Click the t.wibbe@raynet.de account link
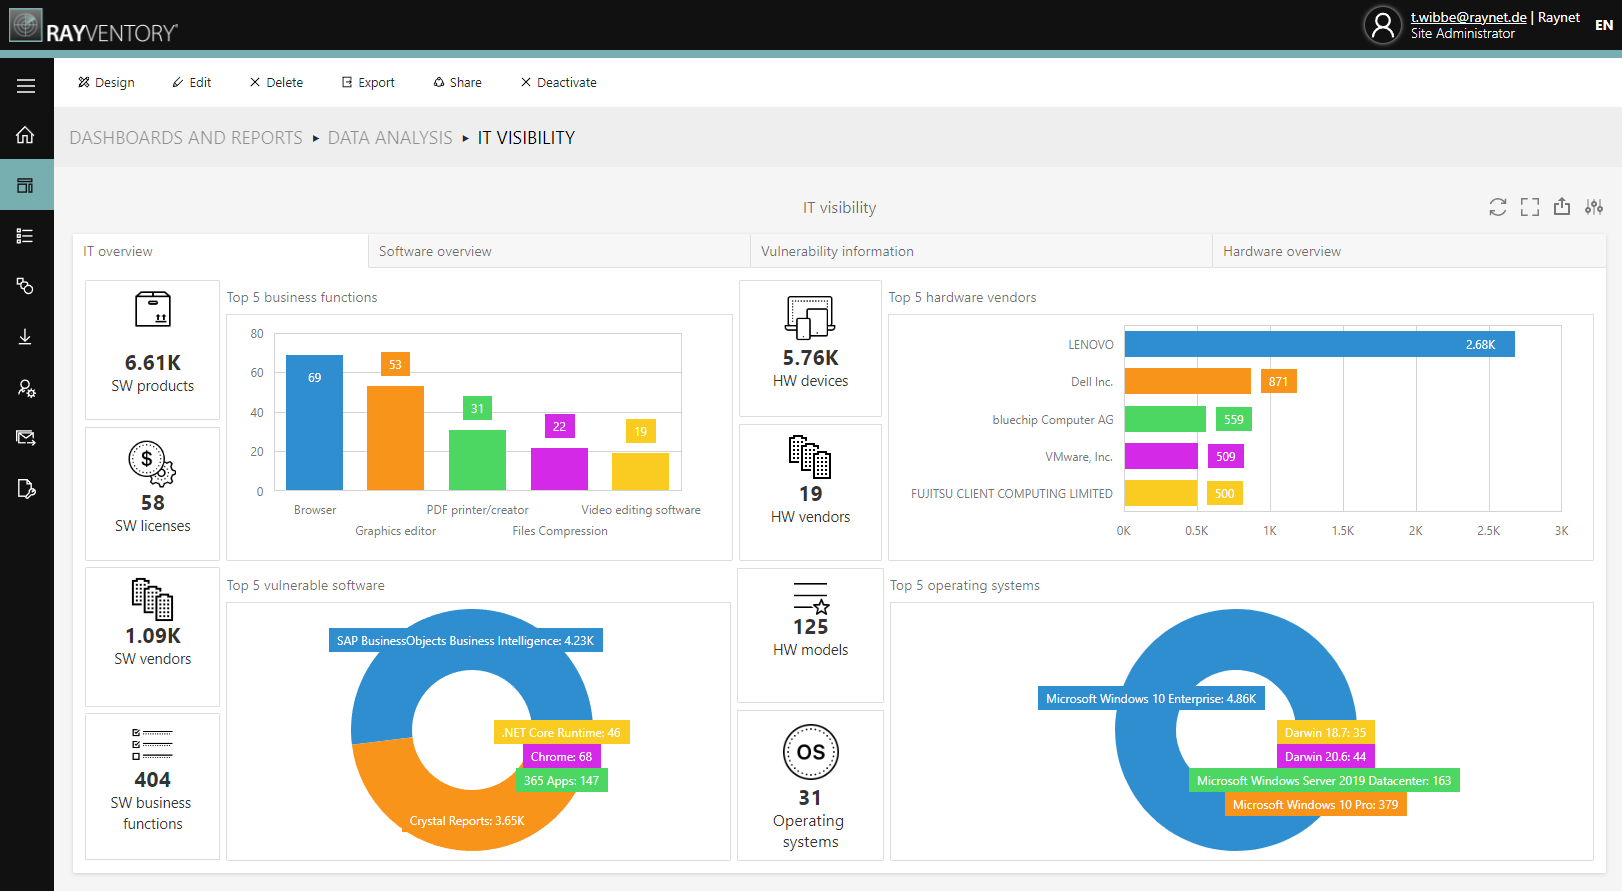The width and height of the screenshot is (1622, 891). [1468, 17]
